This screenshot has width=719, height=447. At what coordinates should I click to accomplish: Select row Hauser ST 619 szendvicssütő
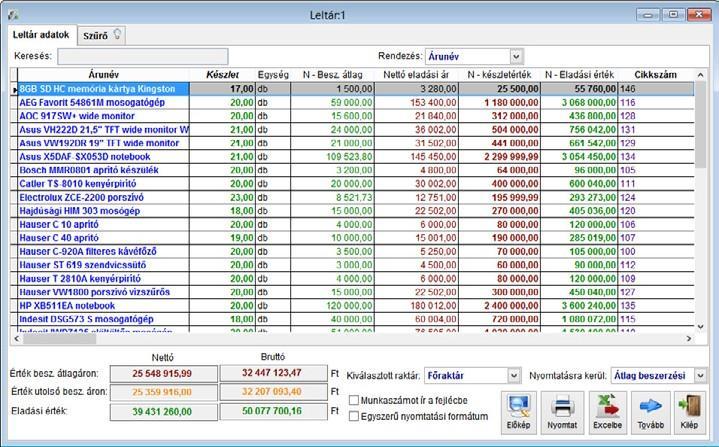coord(351,265)
